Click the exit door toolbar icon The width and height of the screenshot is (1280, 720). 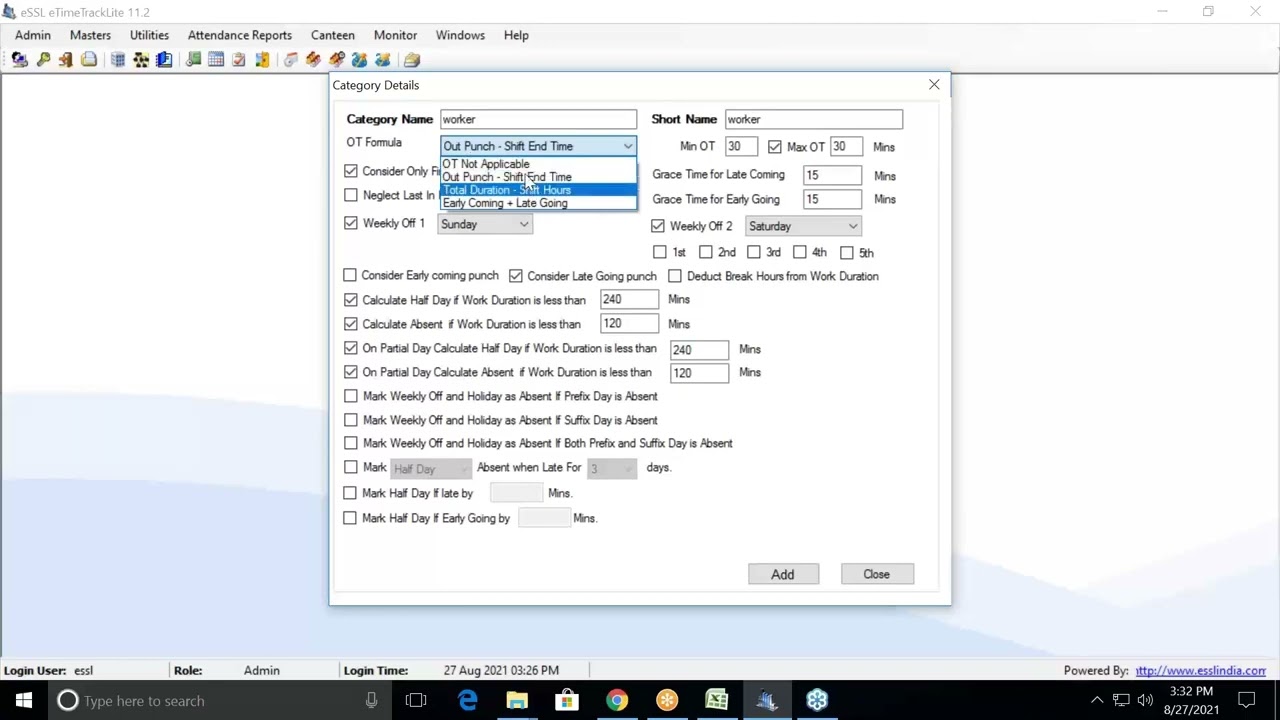coord(66,60)
